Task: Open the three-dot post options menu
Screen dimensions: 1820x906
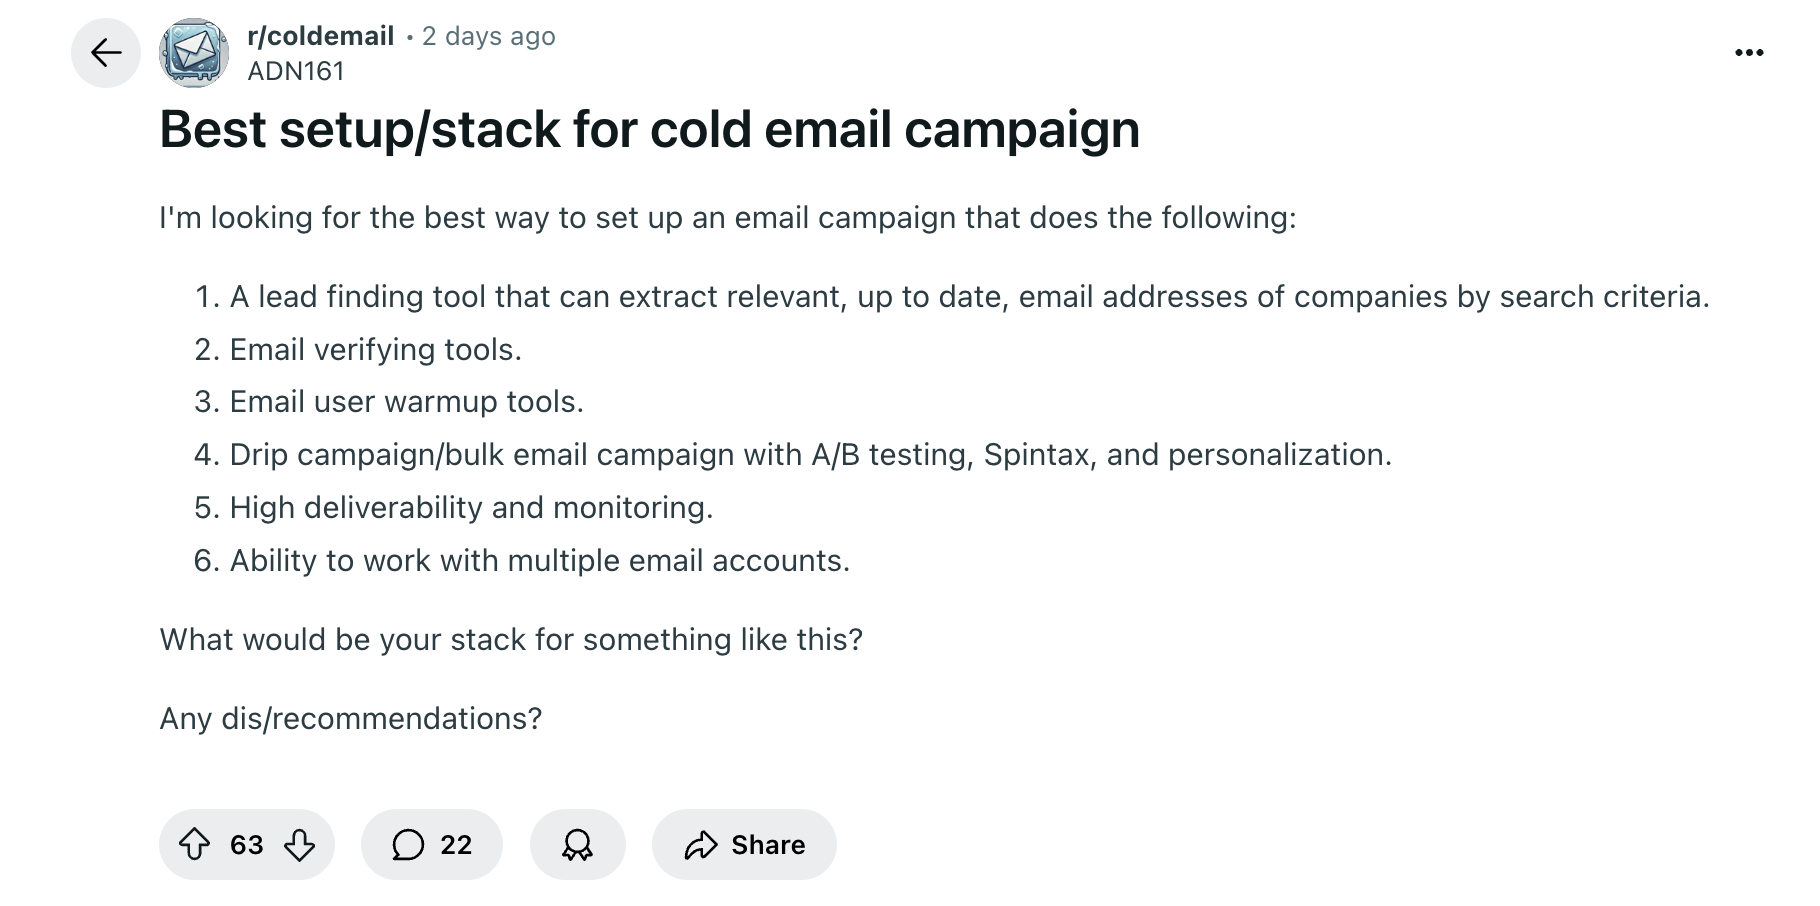Action: click(1749, 53)
